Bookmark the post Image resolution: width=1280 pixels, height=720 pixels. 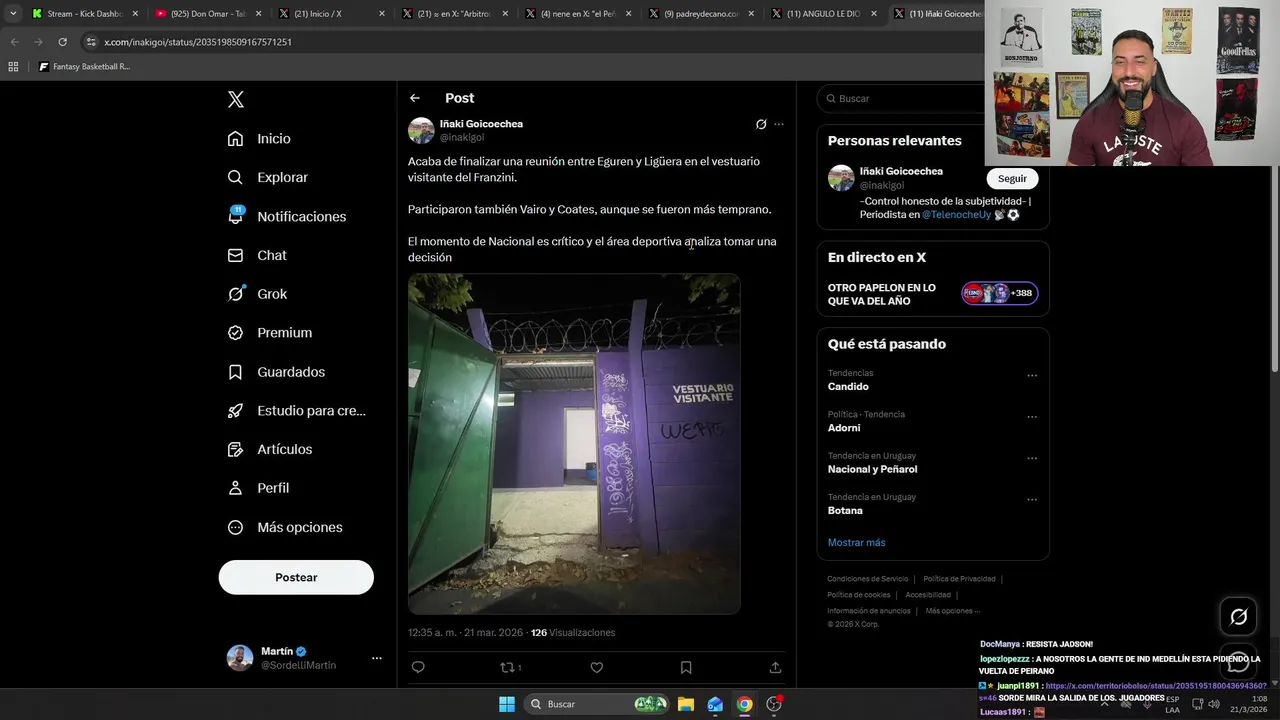(686, 668)
